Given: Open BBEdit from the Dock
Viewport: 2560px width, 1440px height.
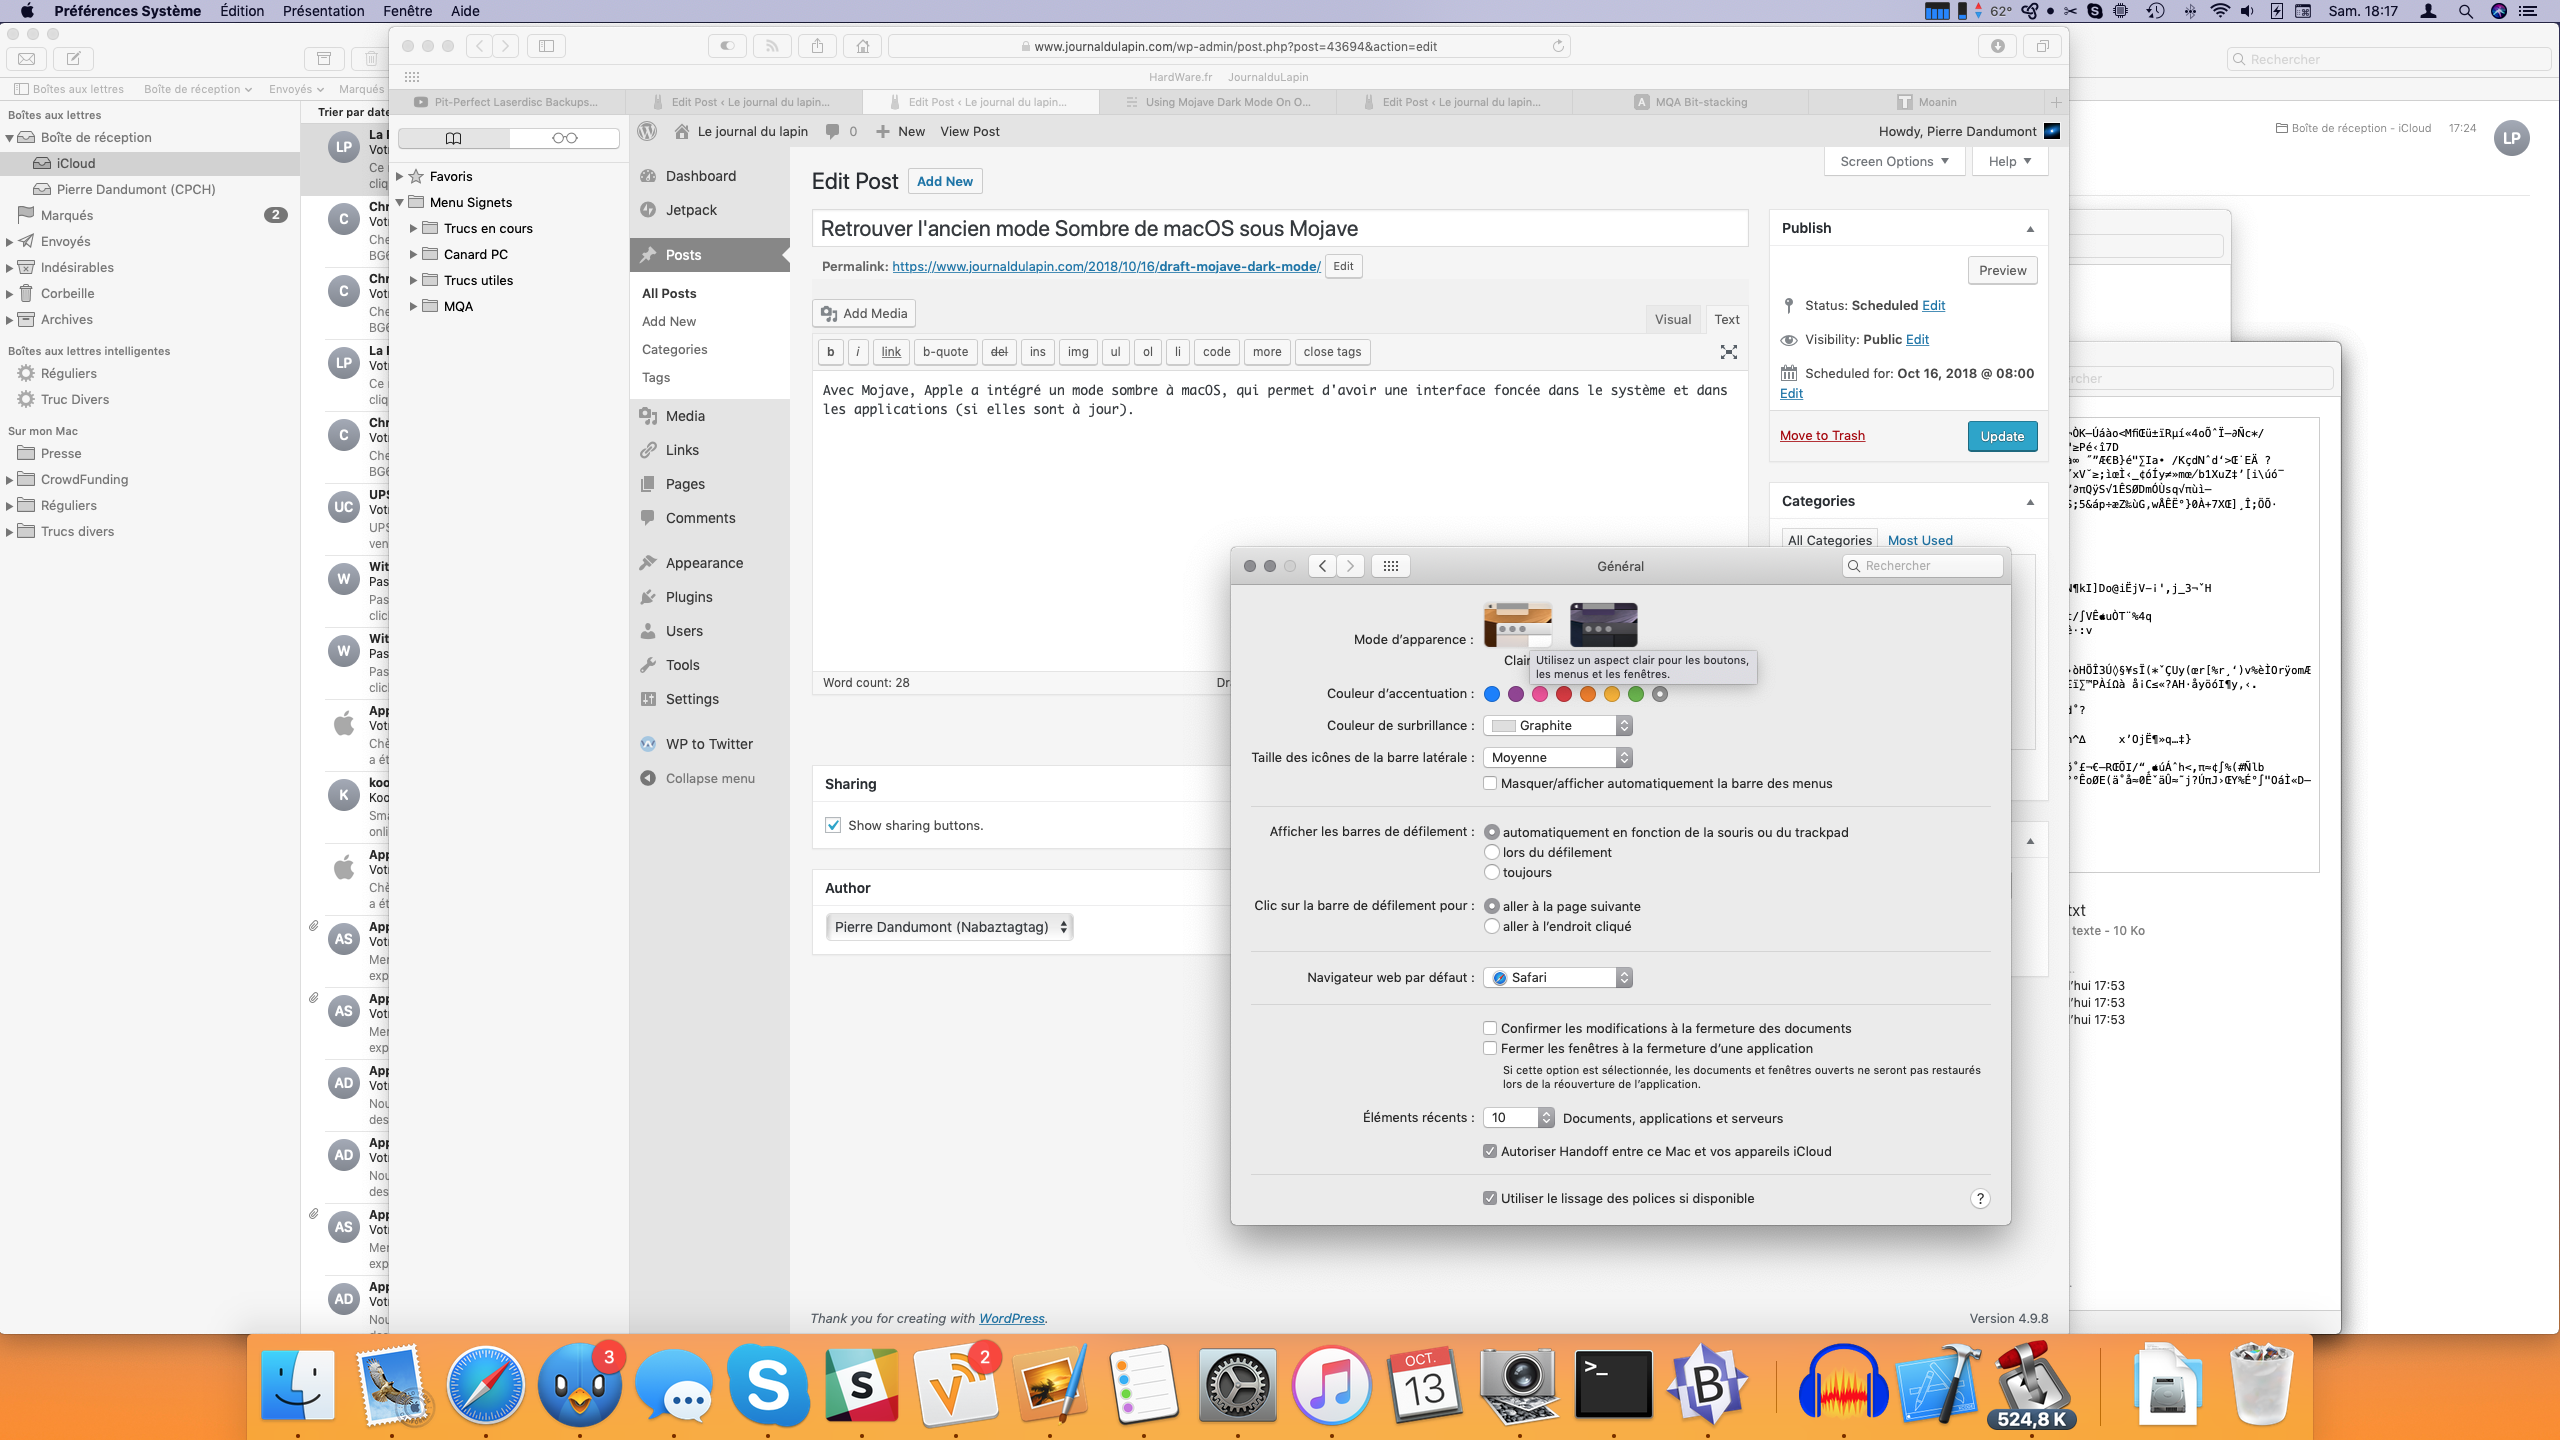Looking at the screenshot, I should (x=1708, y=1386).
